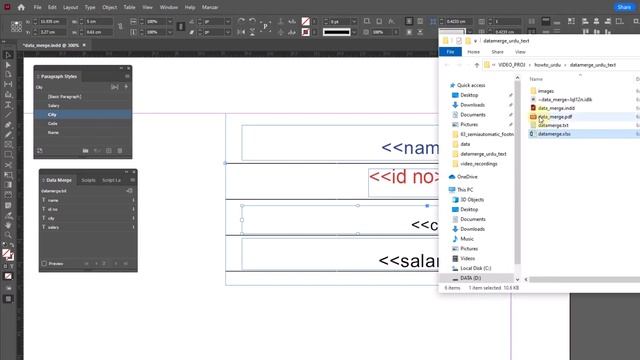Click create merged document icon in Data Merge
This screenshot has width=640, height=360.
click(x=129, y=191)
